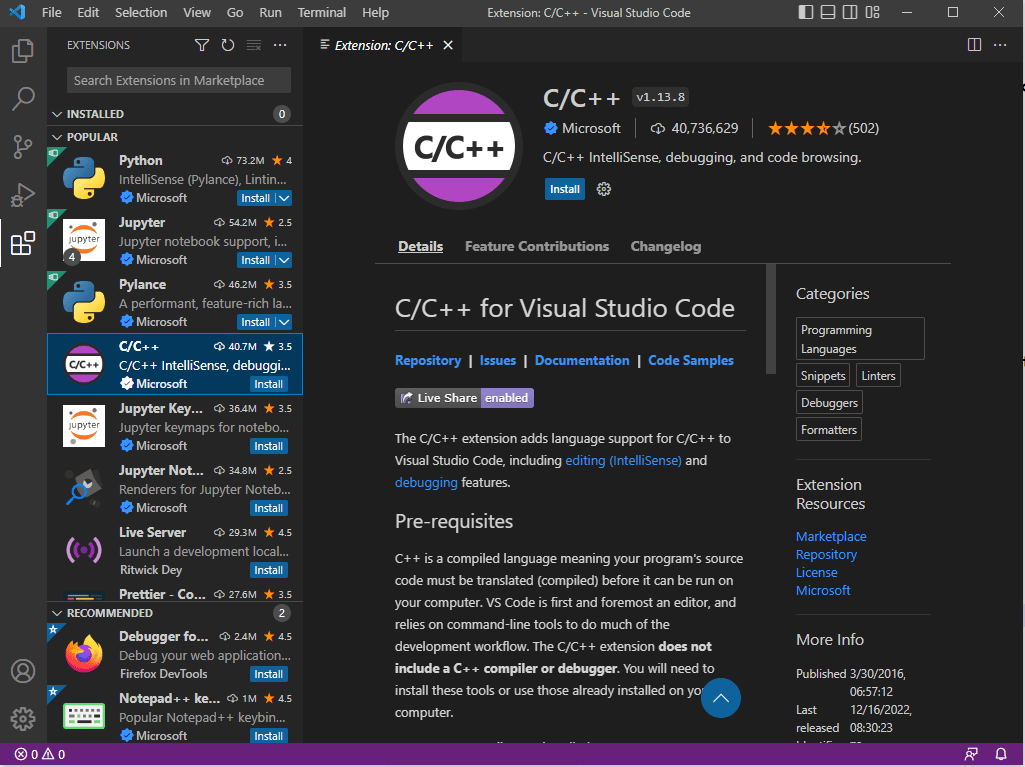Click the scroll-to-top round arrow button
The image size is (1025, 767).
tap(720, 698)
